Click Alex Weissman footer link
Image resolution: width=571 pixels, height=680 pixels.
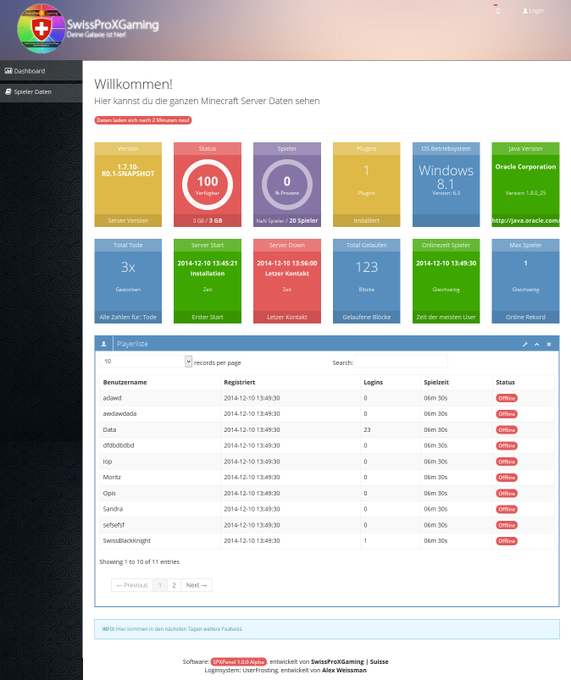coord(344,670)
